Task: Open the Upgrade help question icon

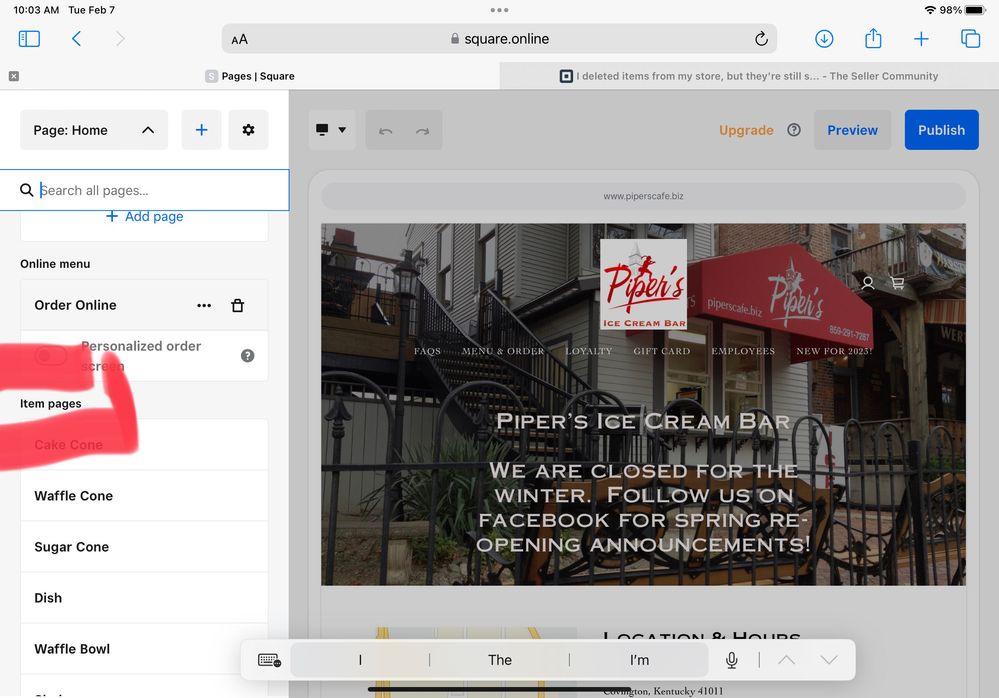Action: [x=794, y=130]
